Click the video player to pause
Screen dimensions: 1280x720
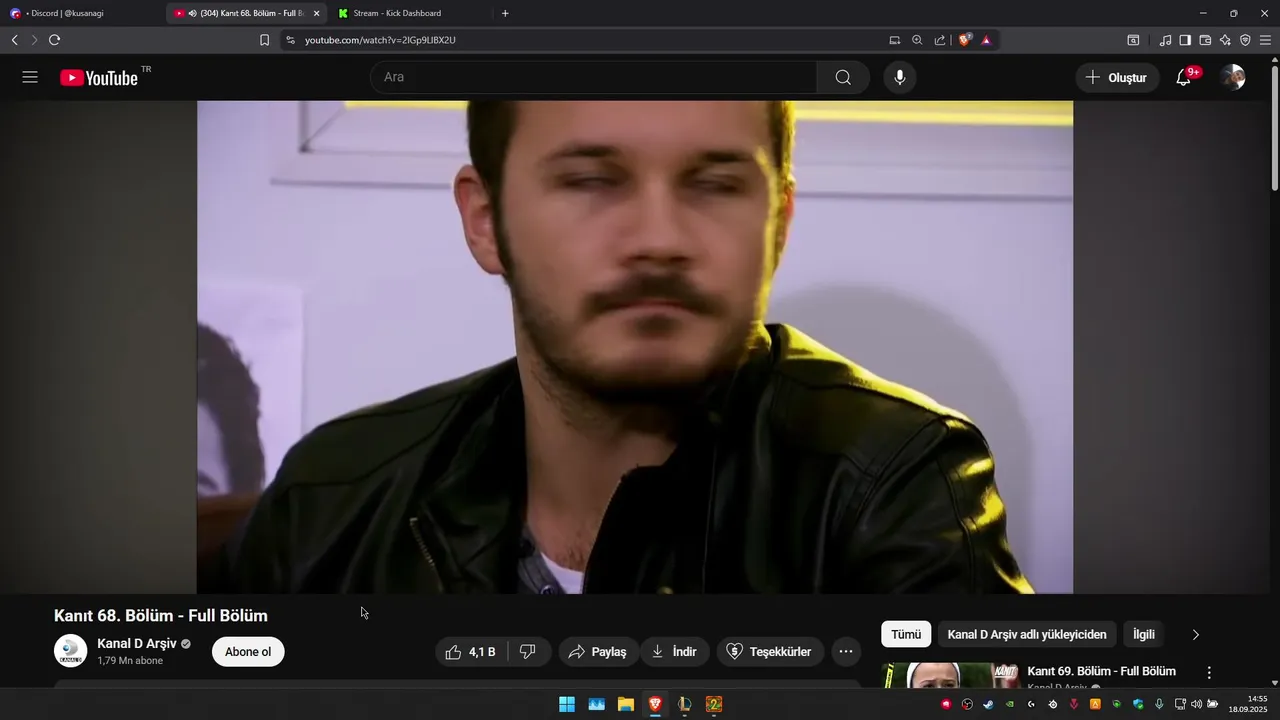[635, 347]
